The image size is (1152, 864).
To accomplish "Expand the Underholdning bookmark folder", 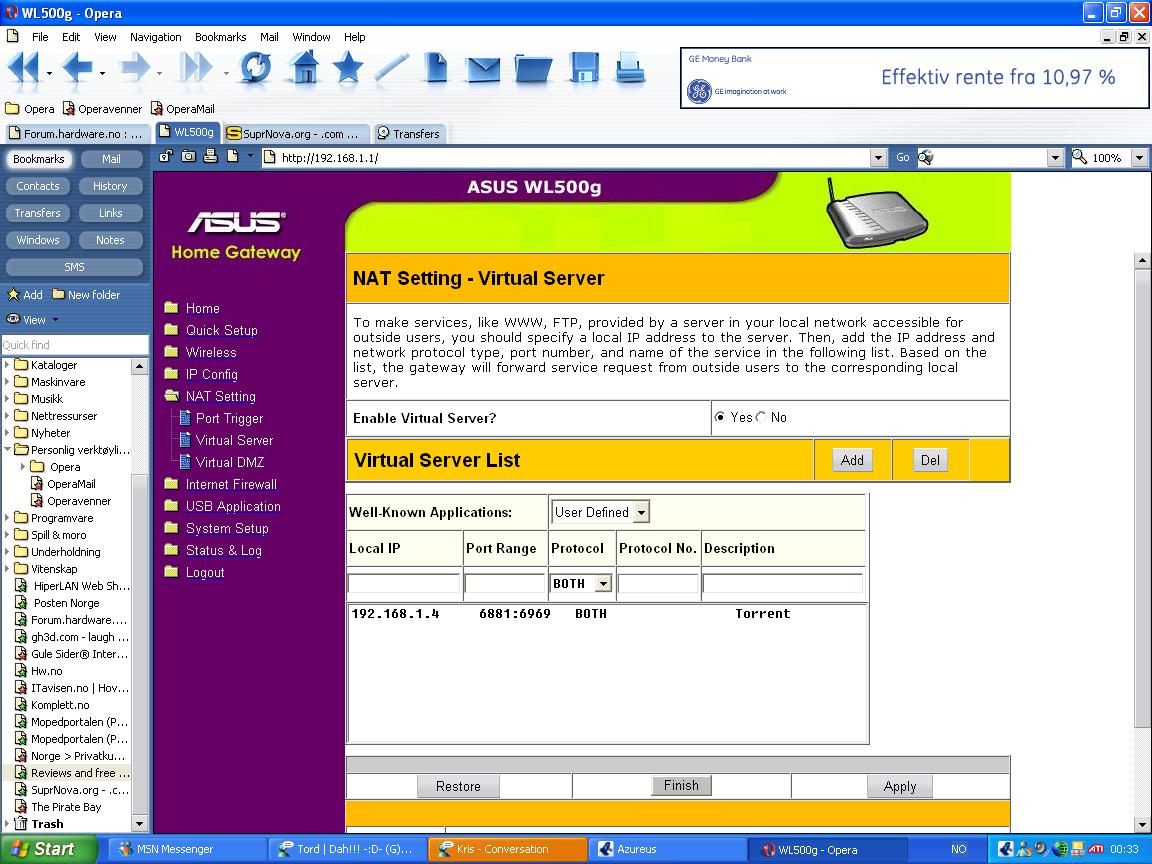I will tap(7, 552).
